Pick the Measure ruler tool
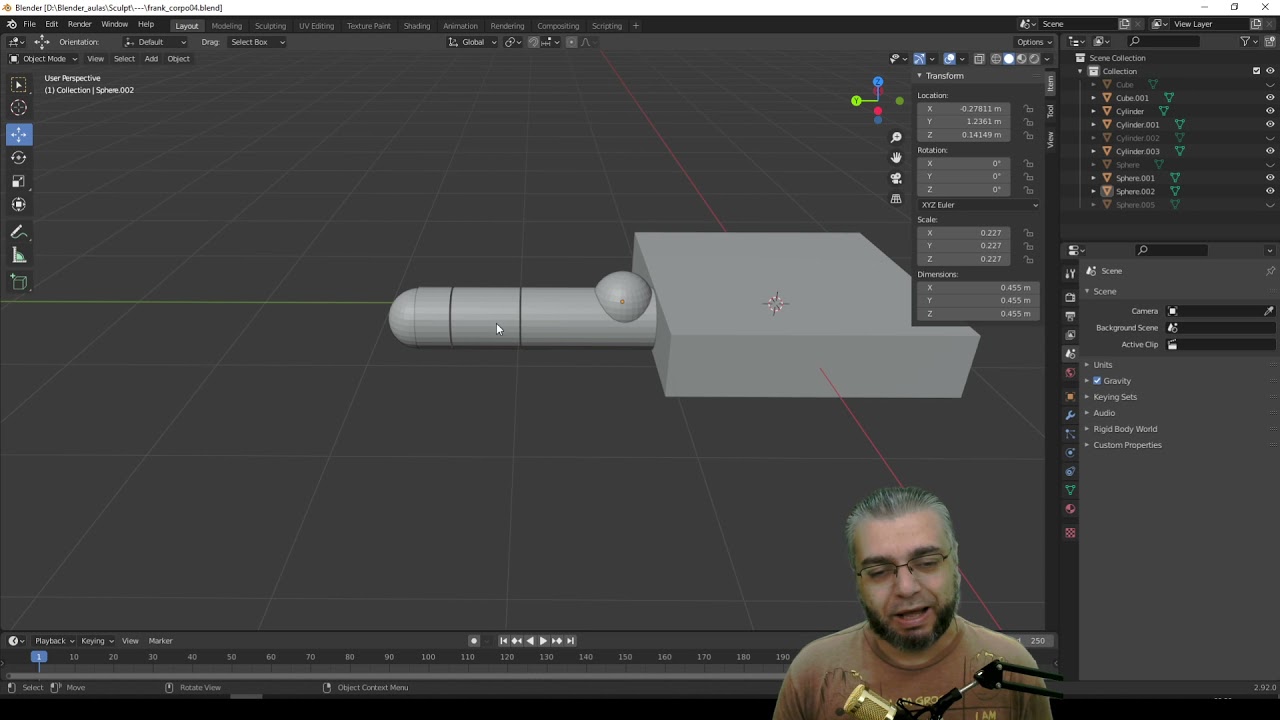 point(19,256)
